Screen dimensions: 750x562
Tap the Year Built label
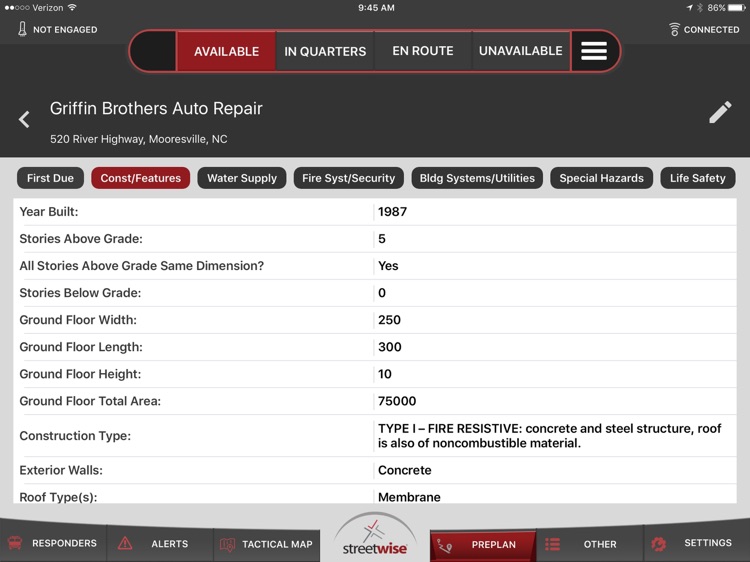pyautogui.click(x=49, y=211)
